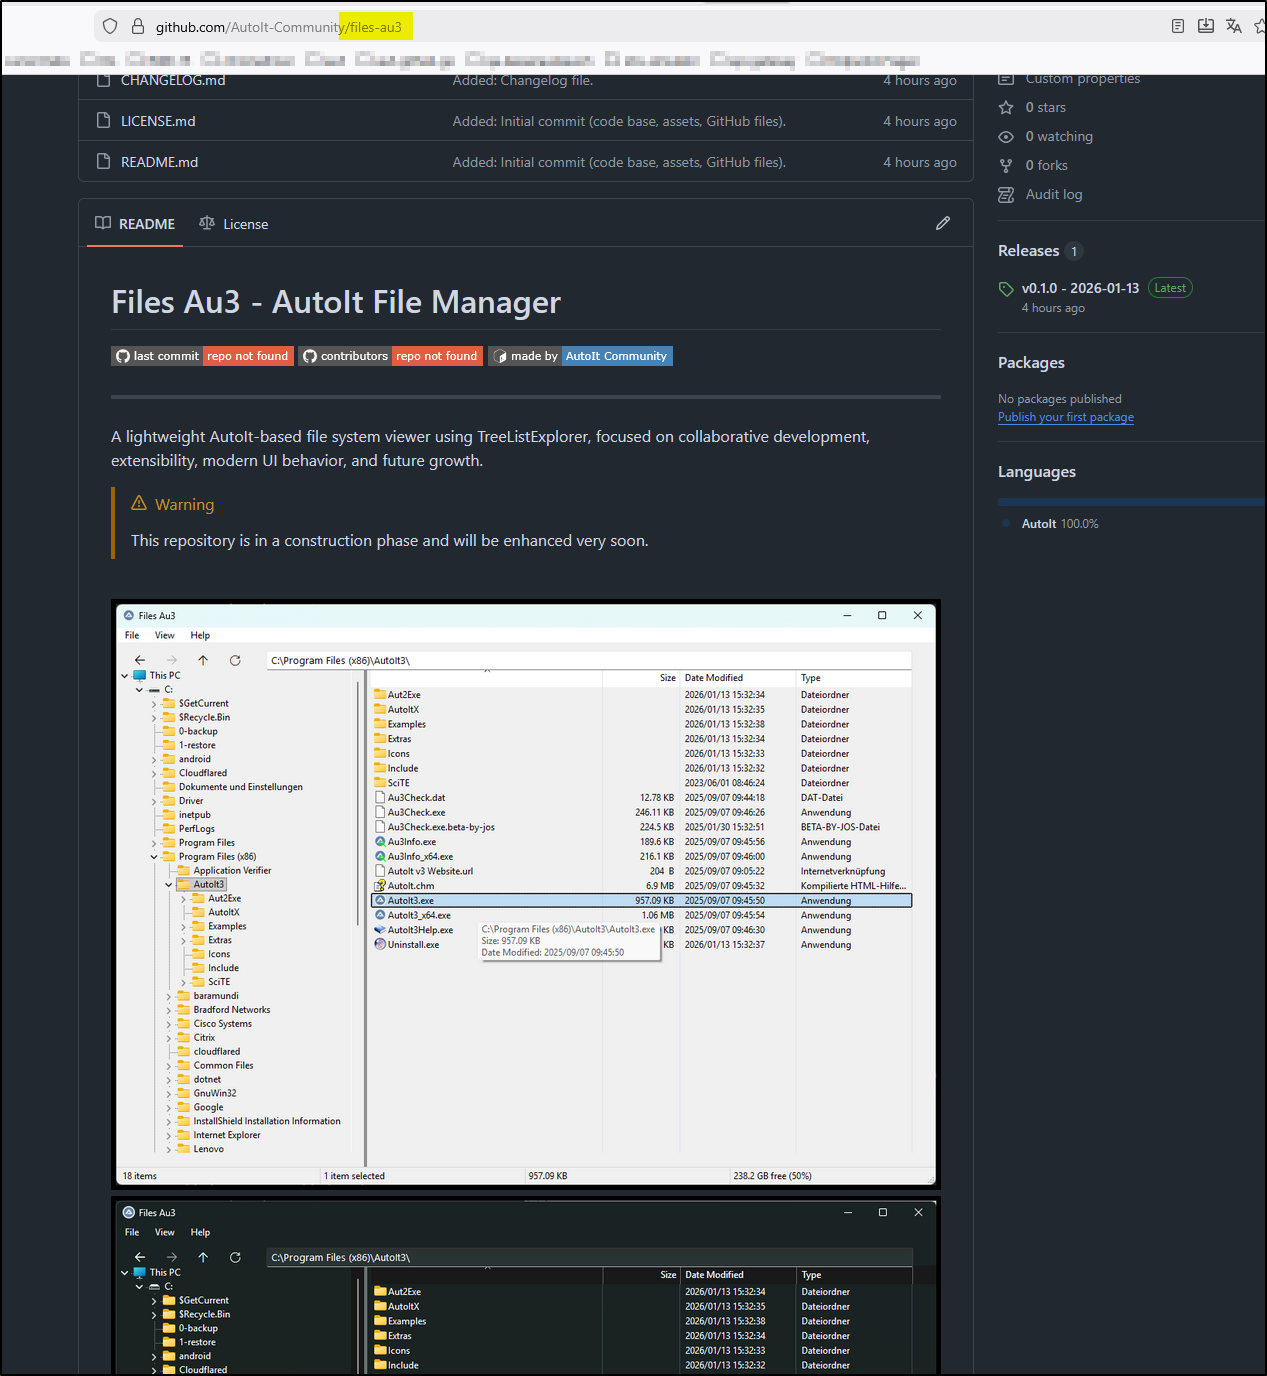This screenshot has height=1376, width=1267.
Task: Collapse the Autolt3 folder node
Action: pos(168,884)
